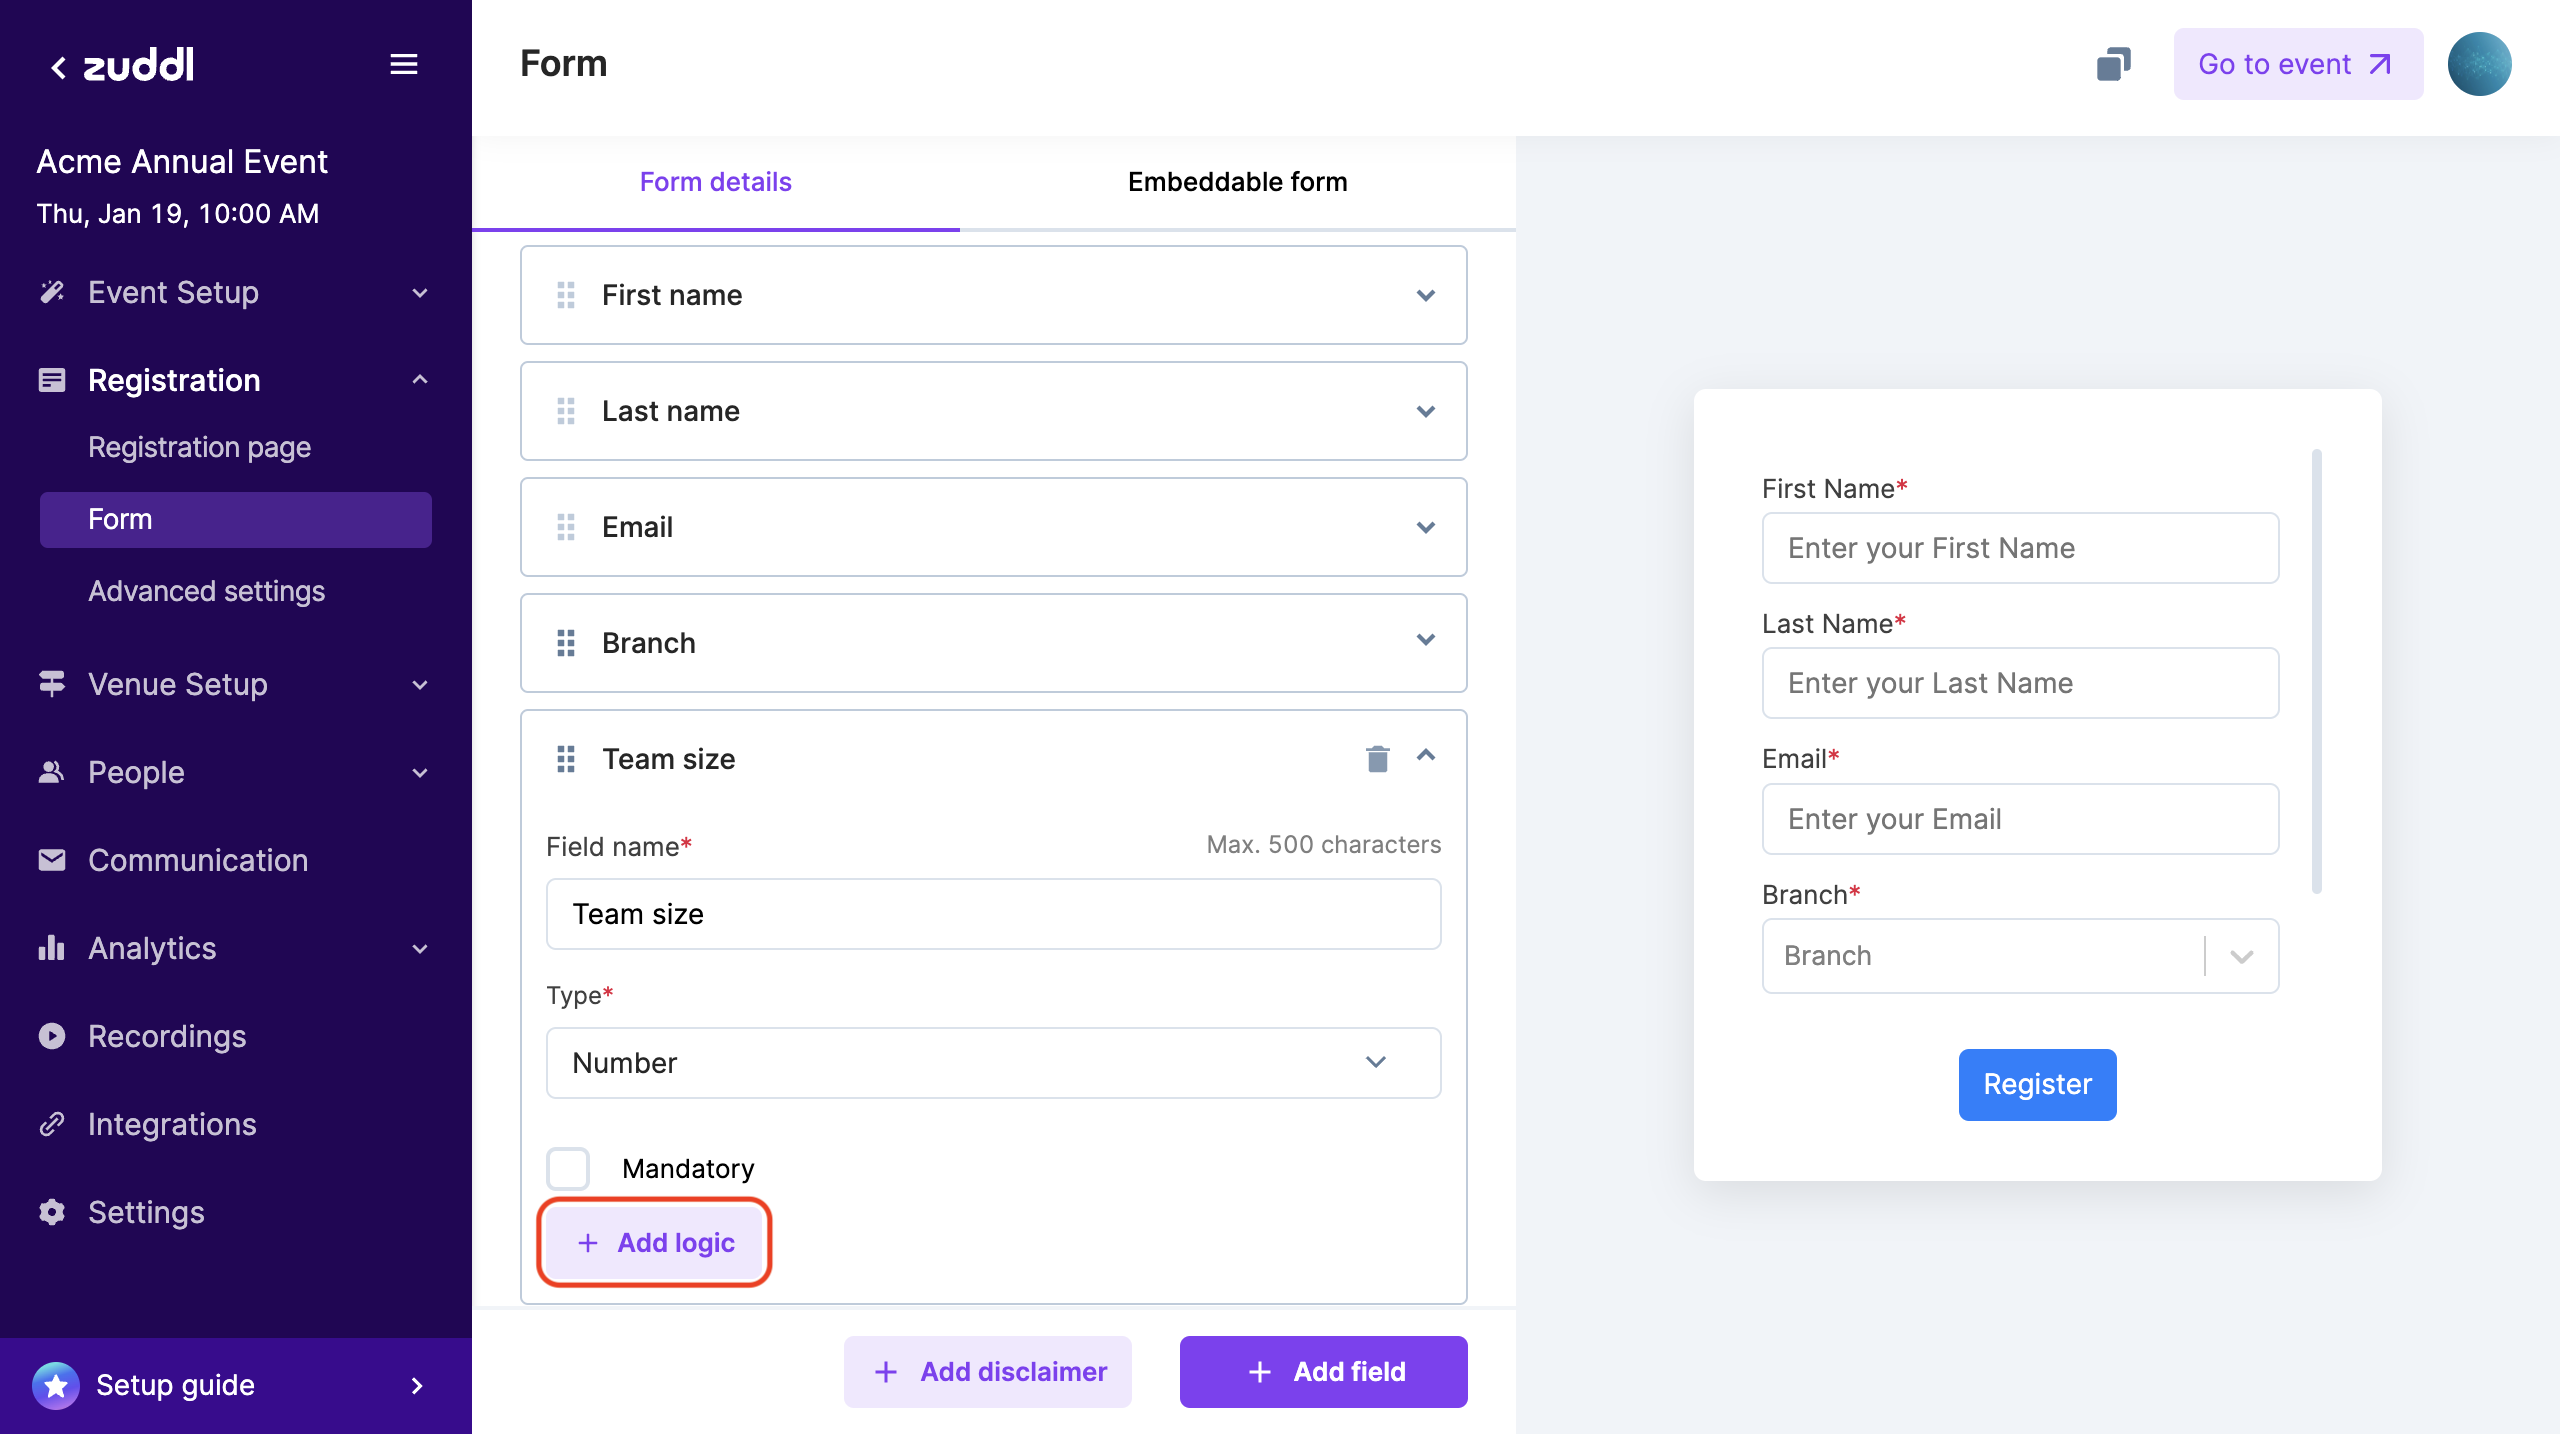This screenshot has height=1434, width=2560.
Task: Click the copy link icon in header
Action: coord(2113,64)
